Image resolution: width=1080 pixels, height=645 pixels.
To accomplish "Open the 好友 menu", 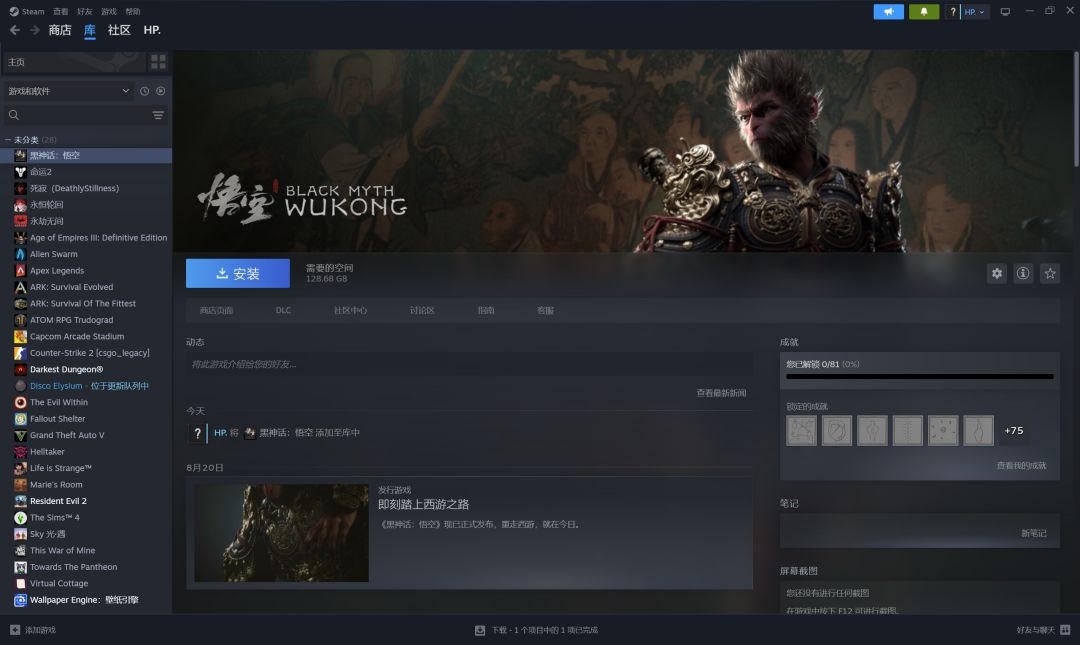I will coord(85,11).
